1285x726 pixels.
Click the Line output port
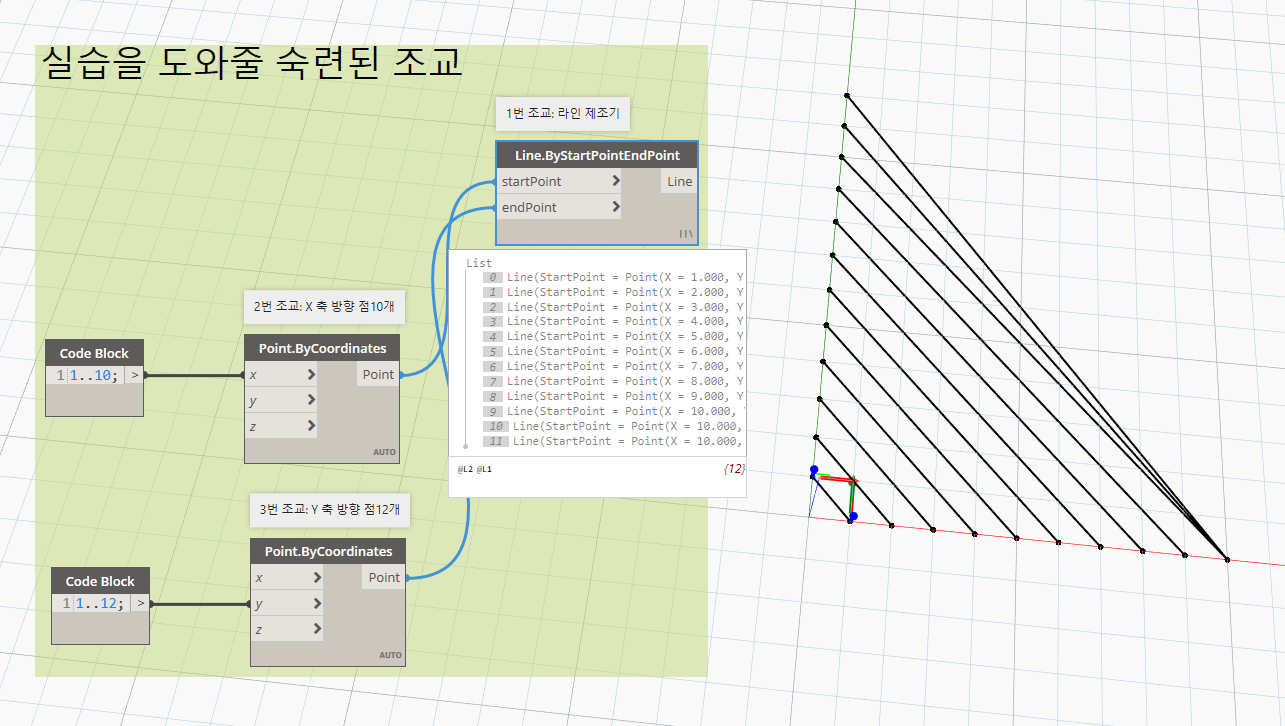[x=679, y=182]
